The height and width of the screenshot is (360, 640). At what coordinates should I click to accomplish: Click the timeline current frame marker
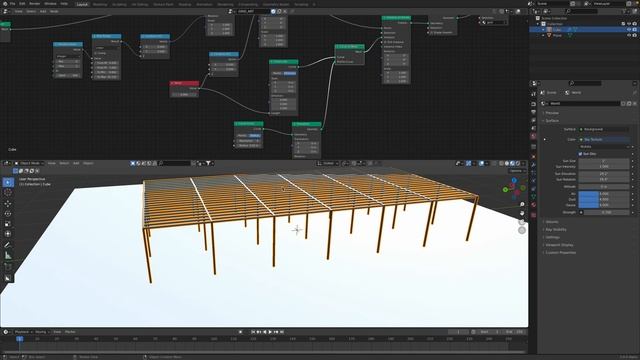(19, 339)
